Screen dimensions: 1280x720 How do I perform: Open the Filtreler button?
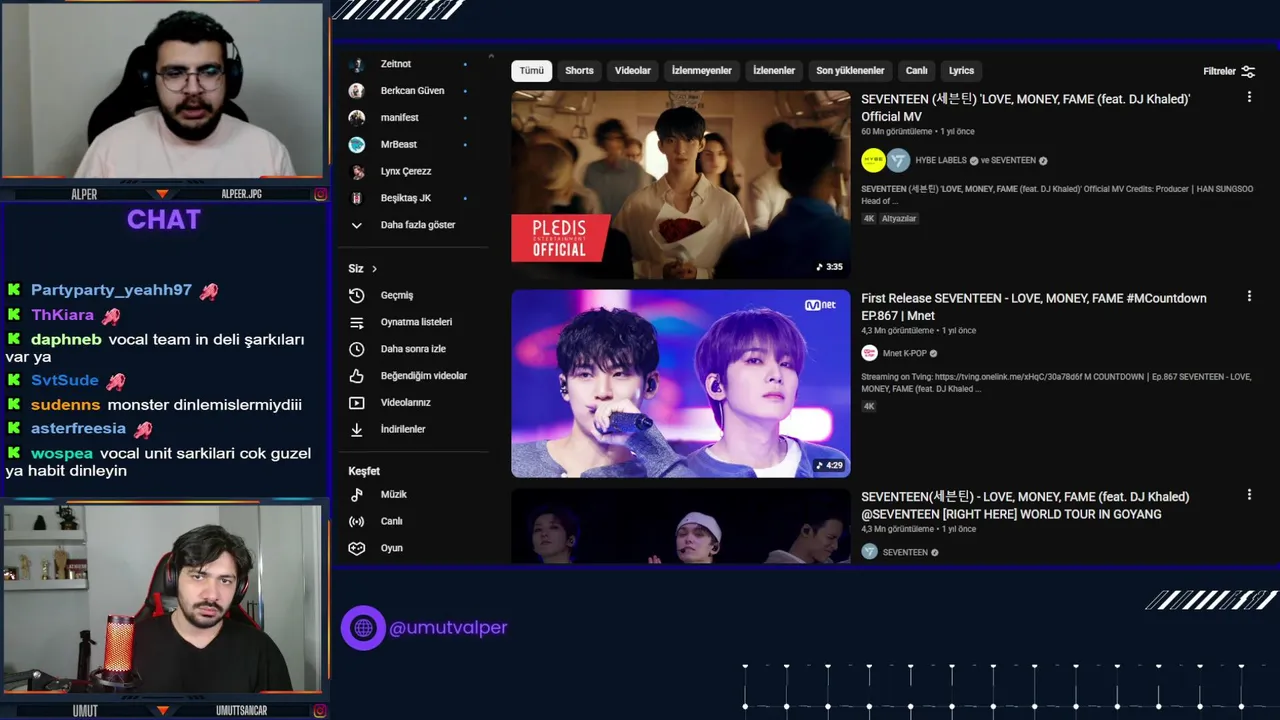[1229, 71]
